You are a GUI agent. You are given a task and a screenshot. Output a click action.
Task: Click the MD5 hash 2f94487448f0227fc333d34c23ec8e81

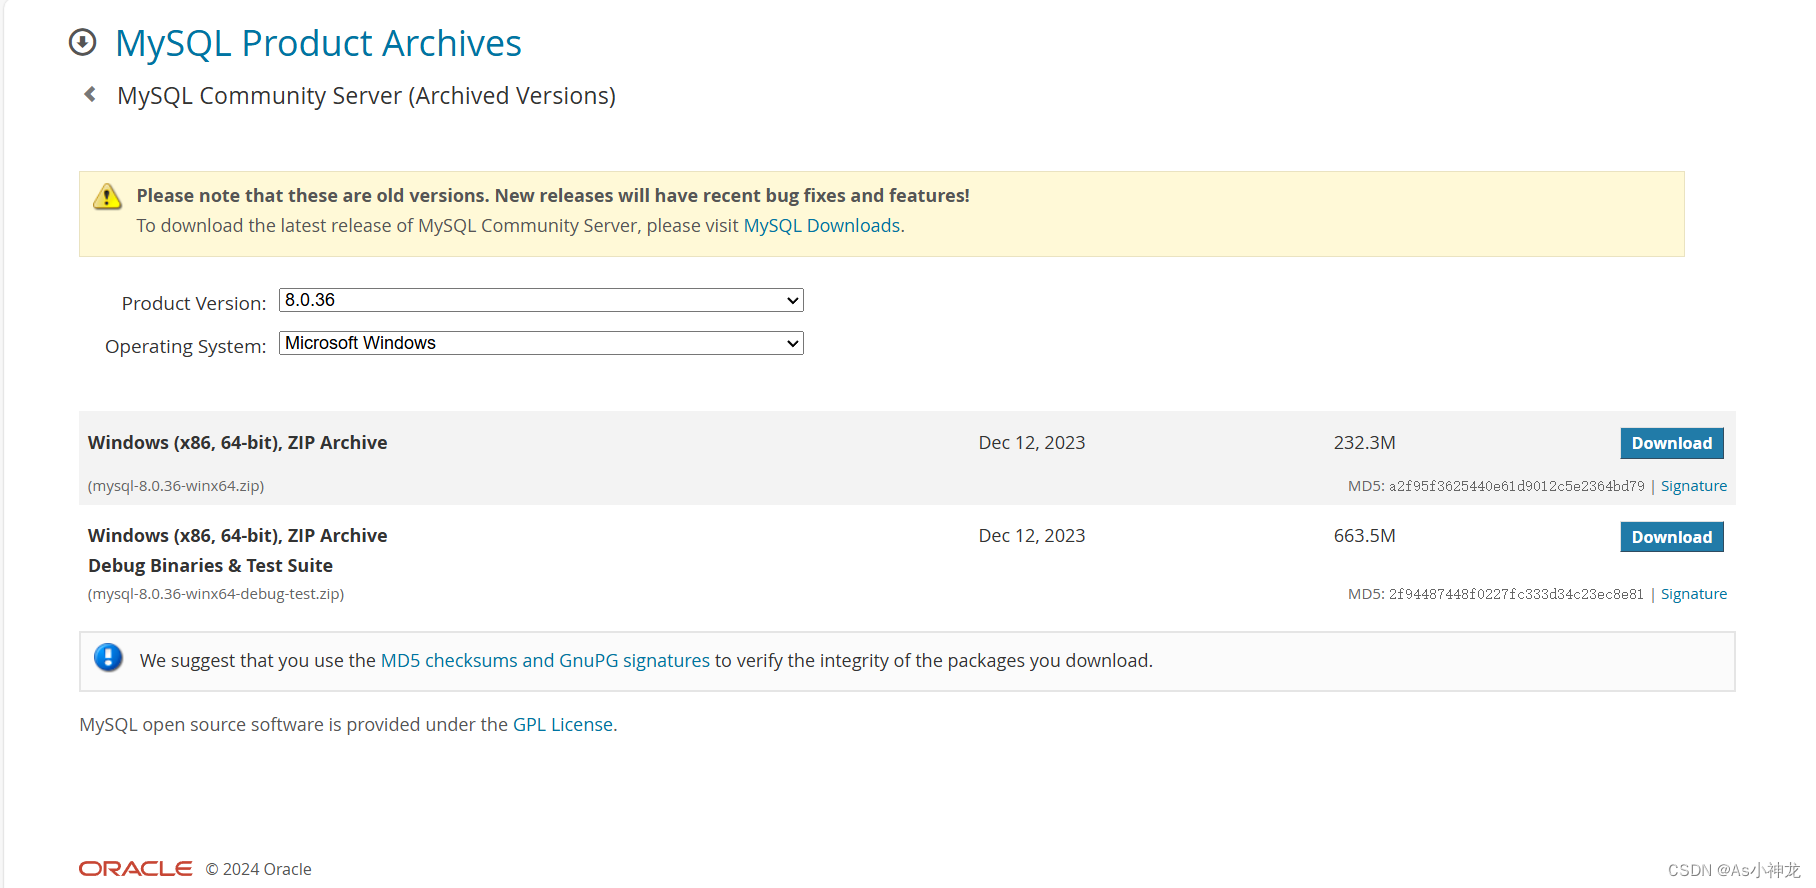click(x=1516, y=594)
